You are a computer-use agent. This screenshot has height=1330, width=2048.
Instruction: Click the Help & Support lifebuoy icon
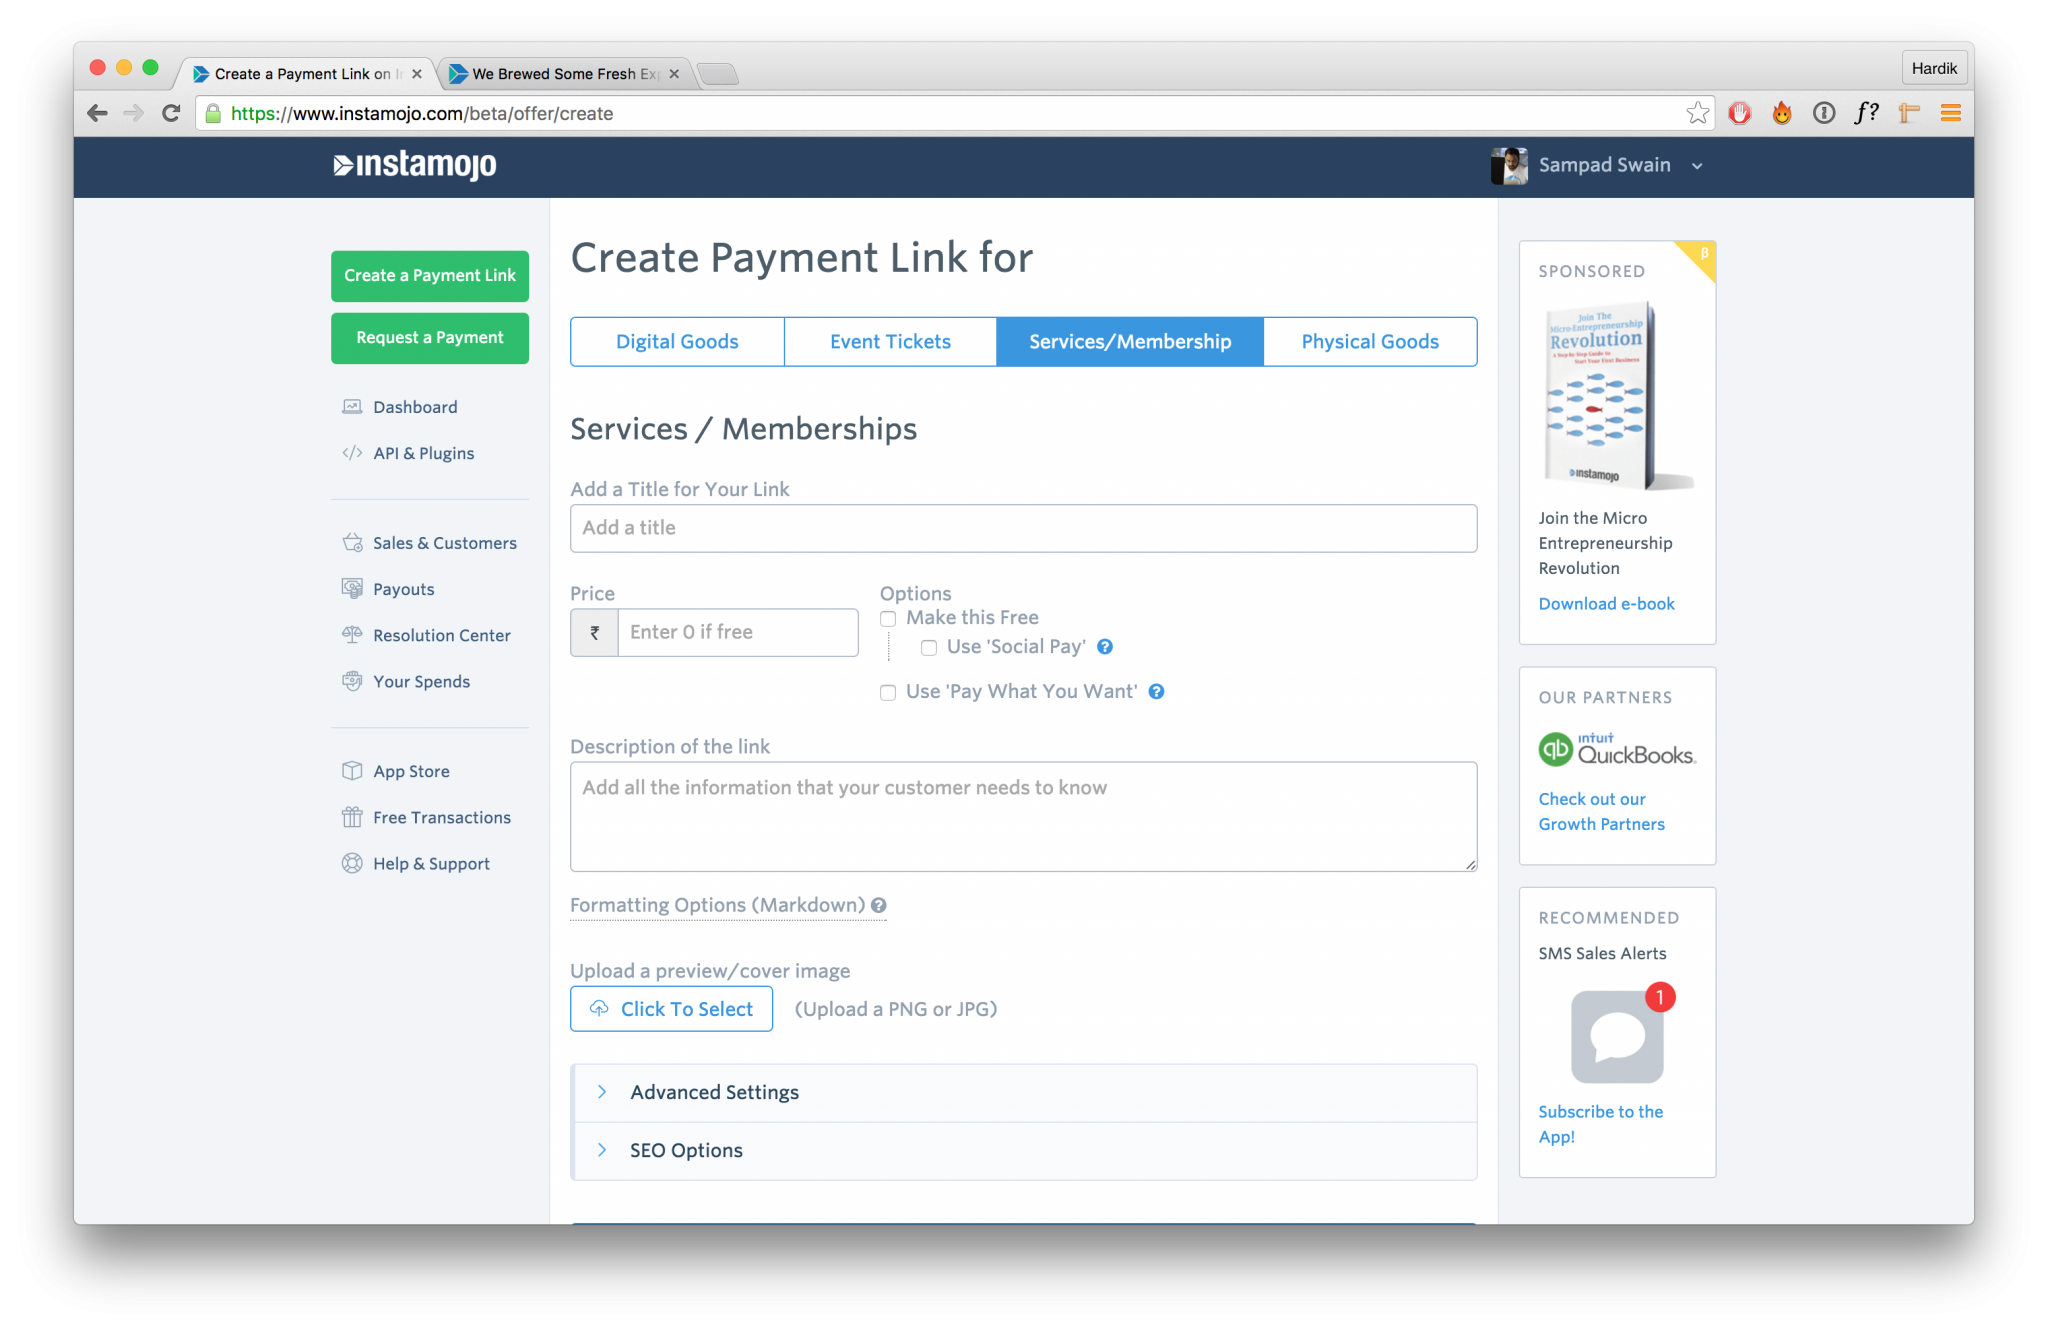coord(352,863)
